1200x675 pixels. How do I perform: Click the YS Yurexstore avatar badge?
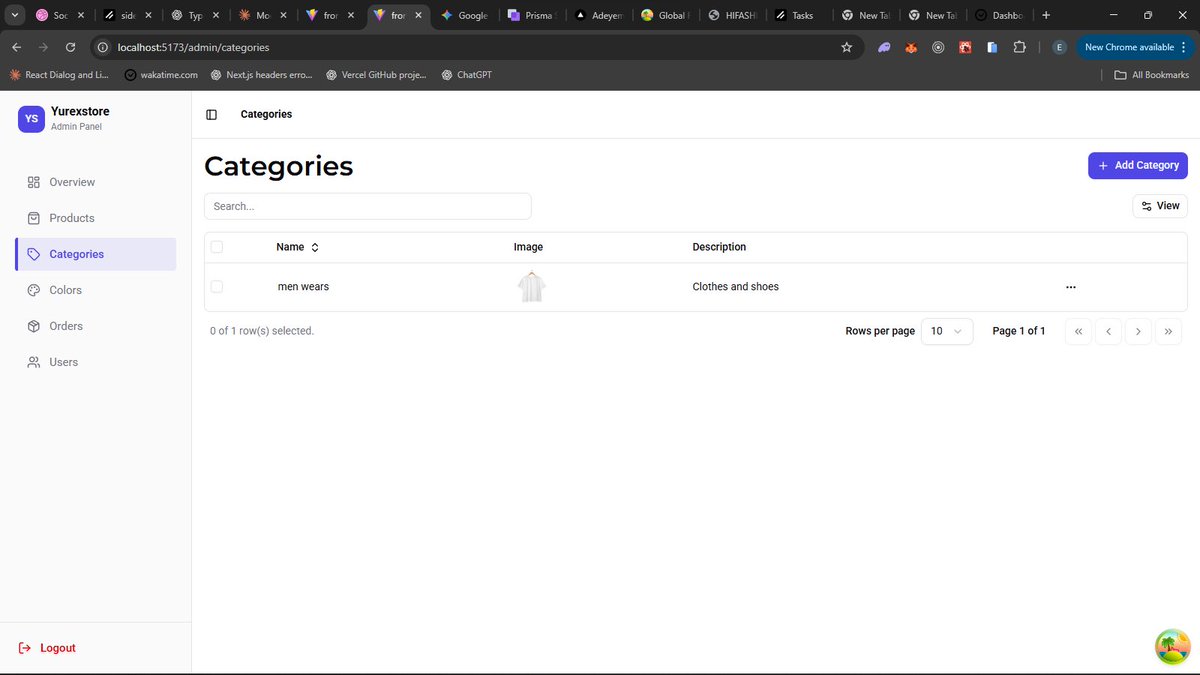pyautogui.click(x=31, y=118)
